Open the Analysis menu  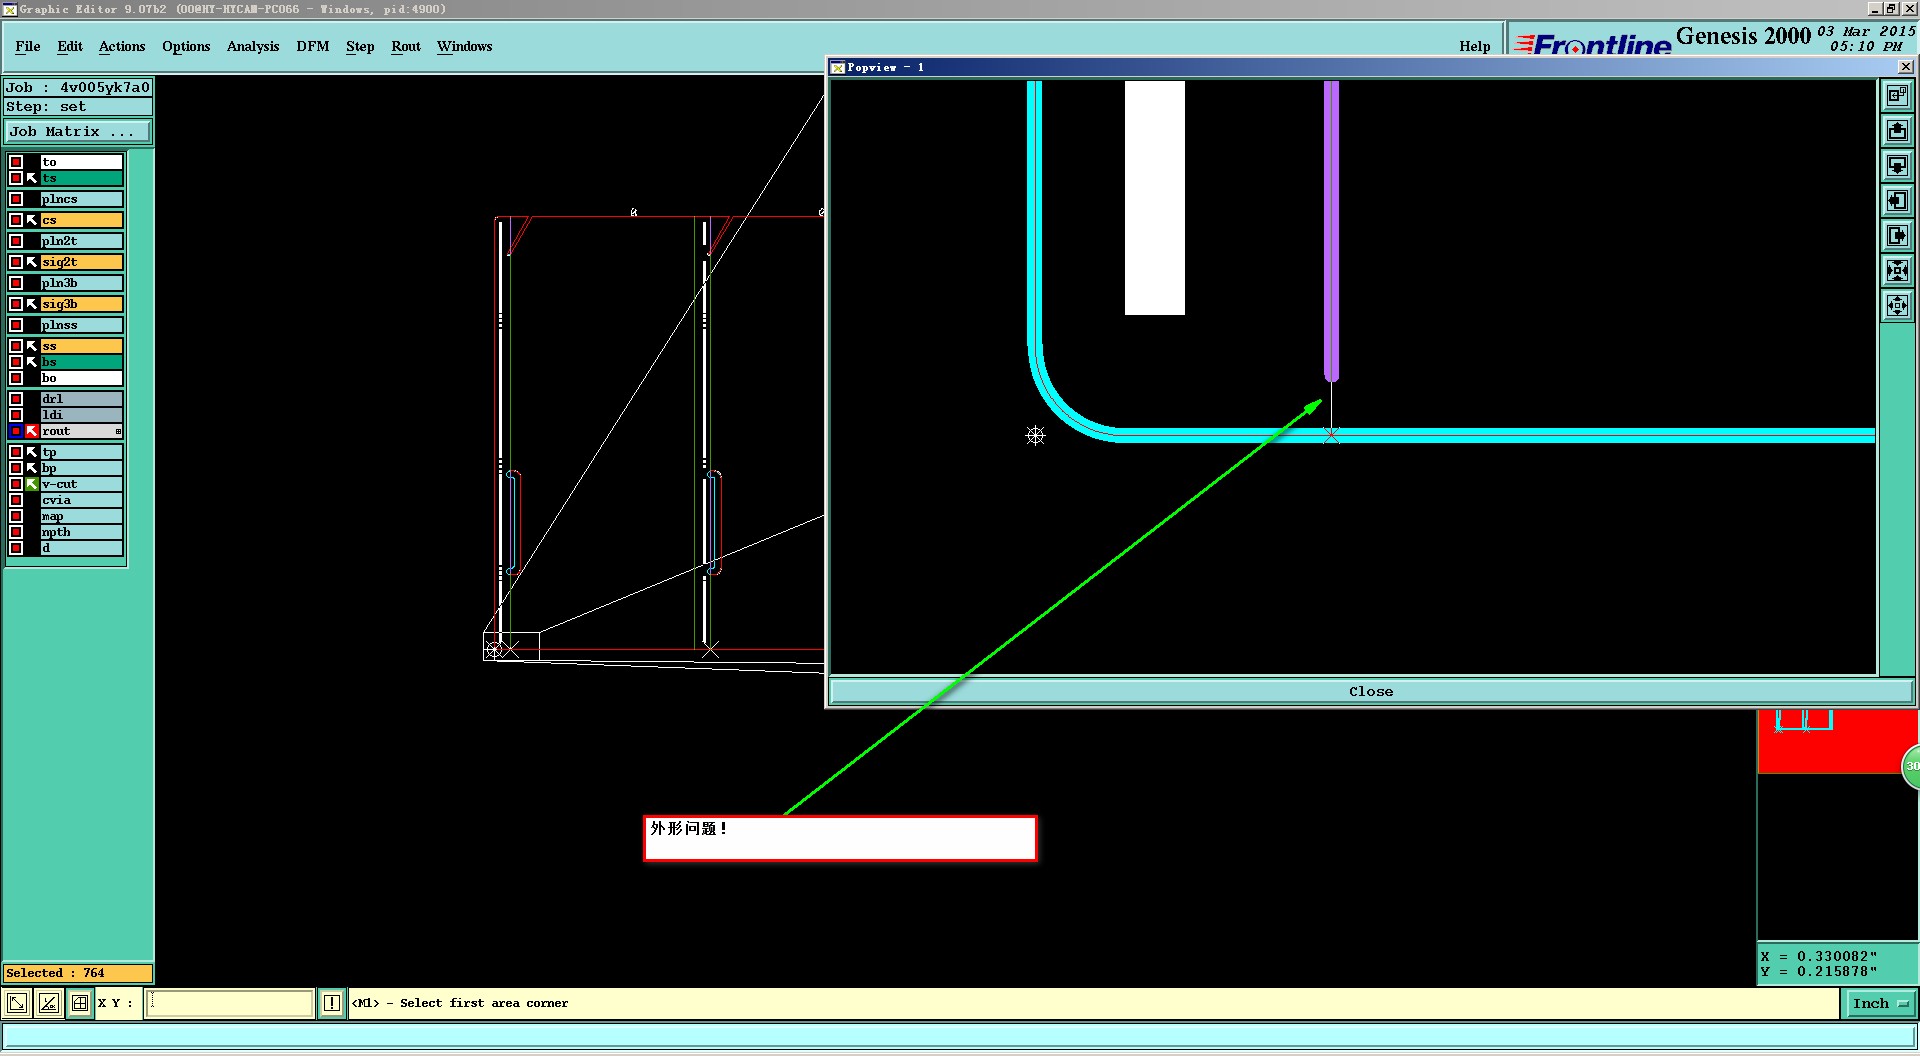pos(253,46)
